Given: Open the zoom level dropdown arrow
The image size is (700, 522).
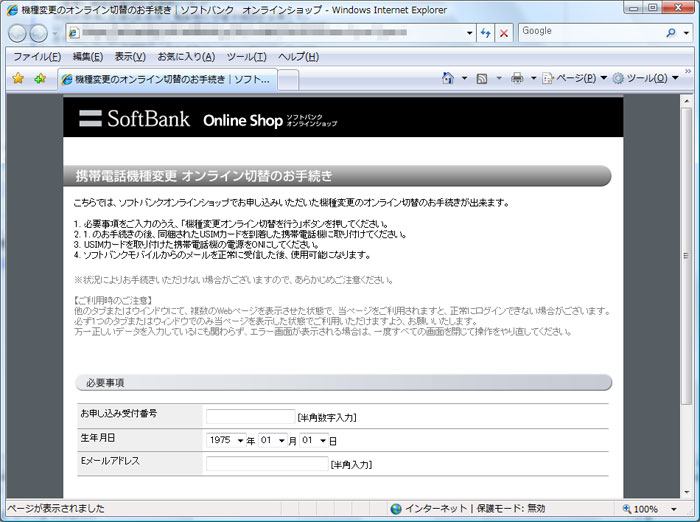Looking at the screenshot, I should 674,509.
